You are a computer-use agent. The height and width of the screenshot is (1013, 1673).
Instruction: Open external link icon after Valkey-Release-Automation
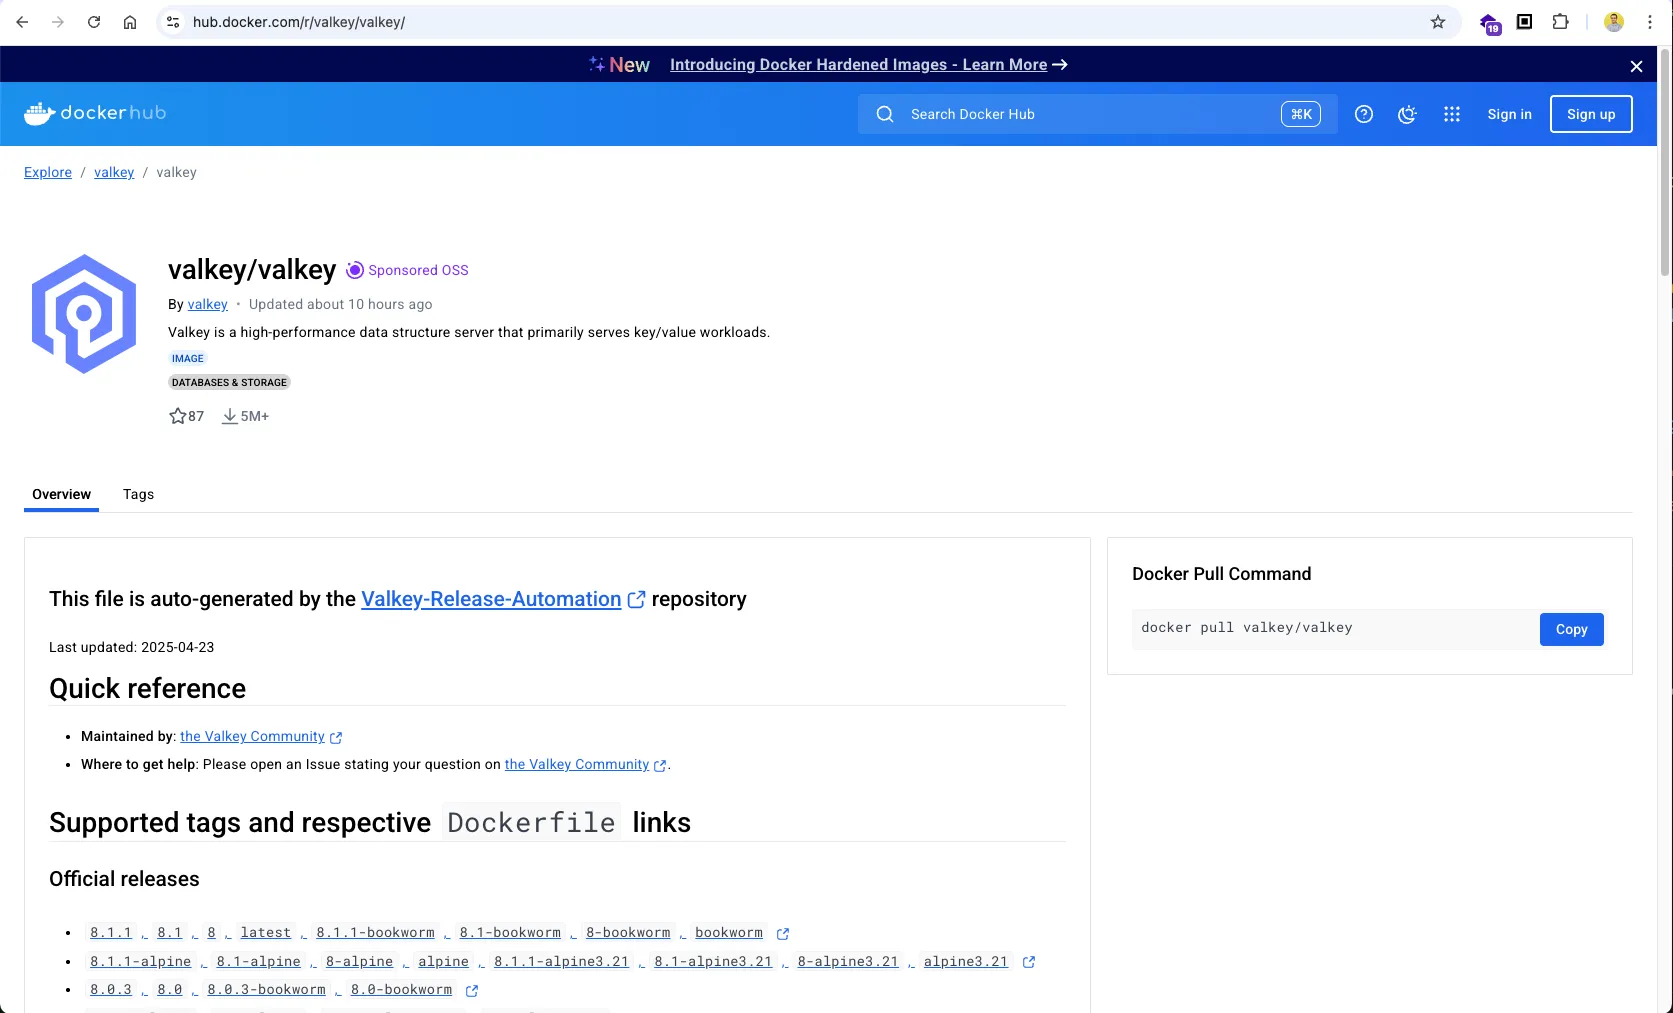point(636,600)
